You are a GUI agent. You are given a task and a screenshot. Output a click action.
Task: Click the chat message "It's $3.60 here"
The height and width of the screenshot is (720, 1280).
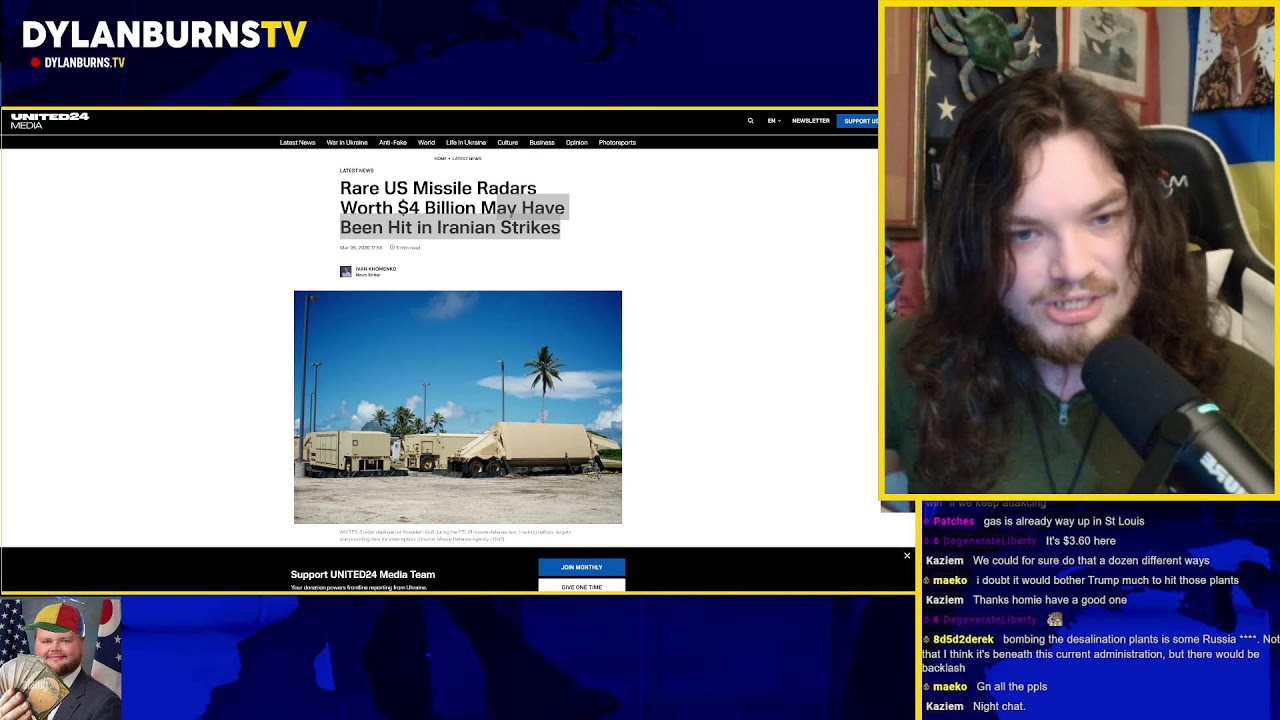(1080, 541)
